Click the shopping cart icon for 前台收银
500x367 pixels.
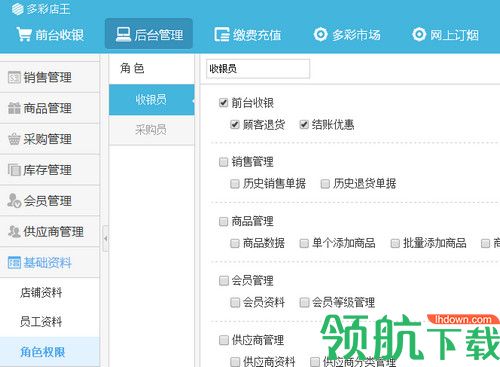tap(24, 34)
